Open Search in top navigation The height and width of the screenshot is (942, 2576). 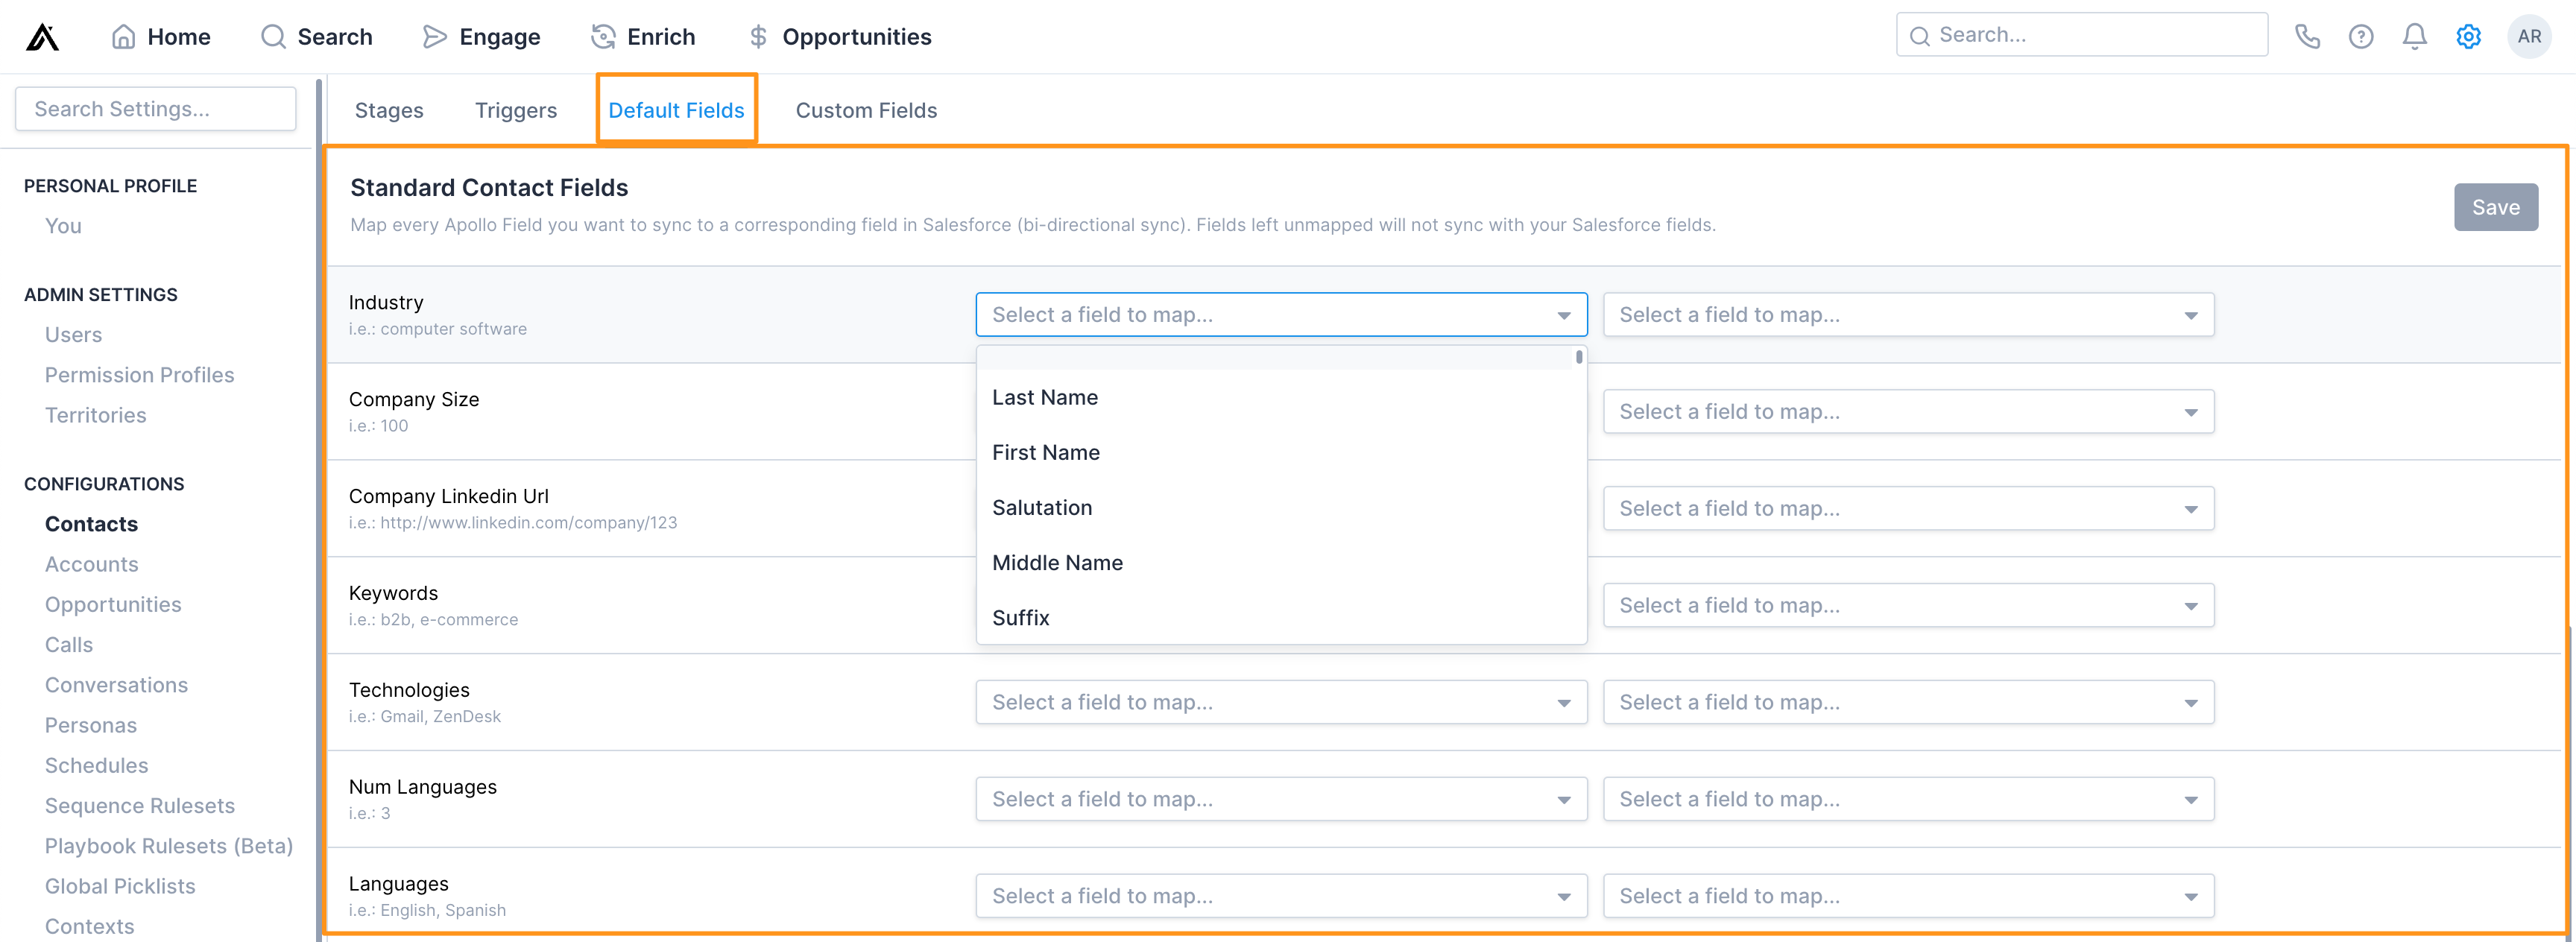pos(316,37)
